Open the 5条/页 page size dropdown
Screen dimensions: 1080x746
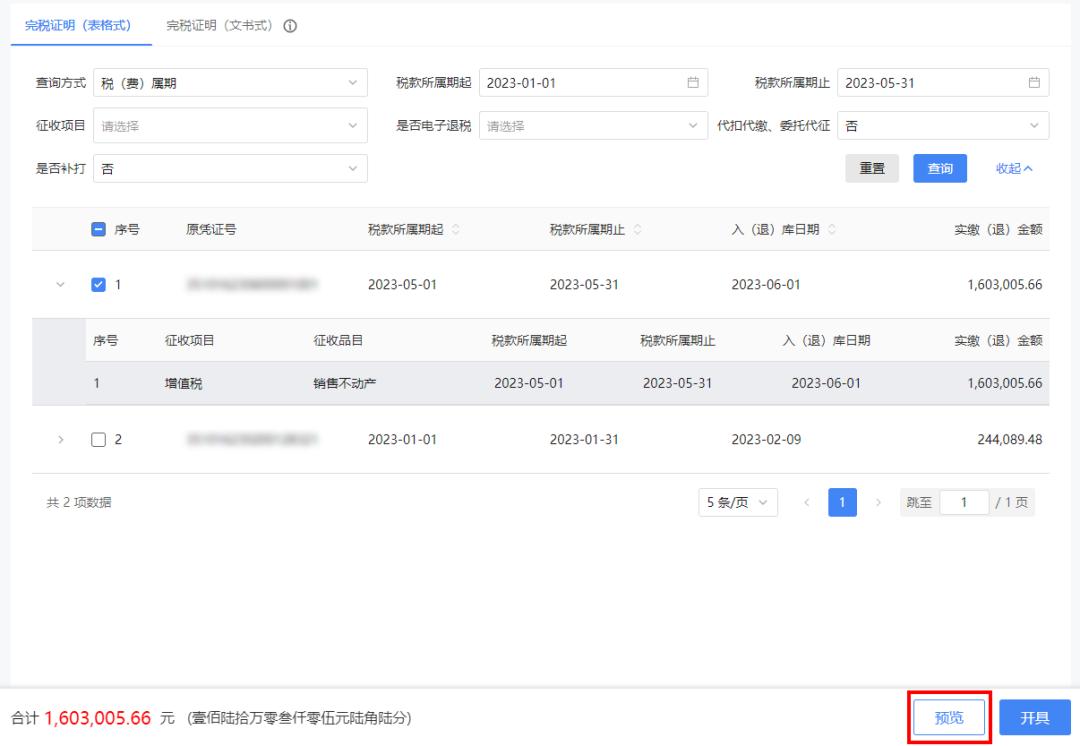click(738, 502)
